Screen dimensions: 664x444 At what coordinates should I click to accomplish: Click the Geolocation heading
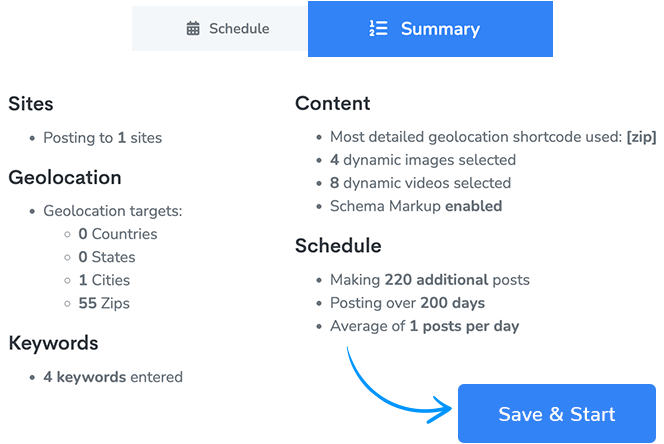[x=65, y=177]
